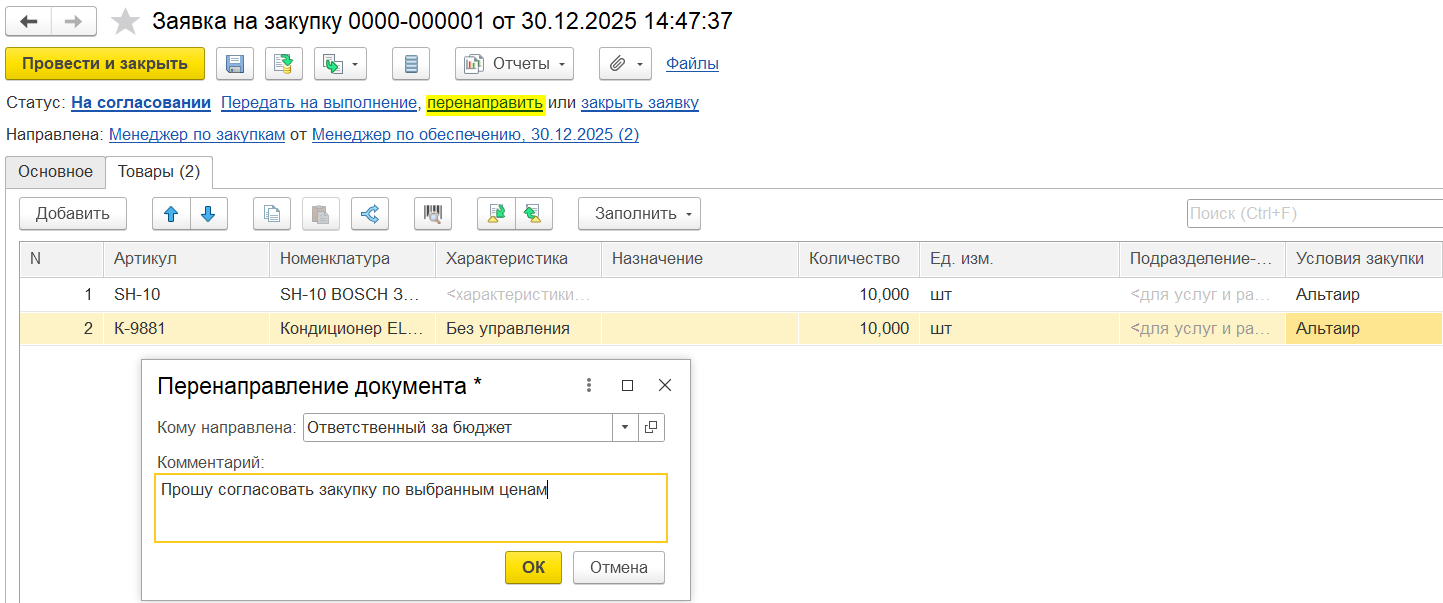The image size is (1443, 603).
Task: Select the Товары (2) tab
Action: coord(159,171)
